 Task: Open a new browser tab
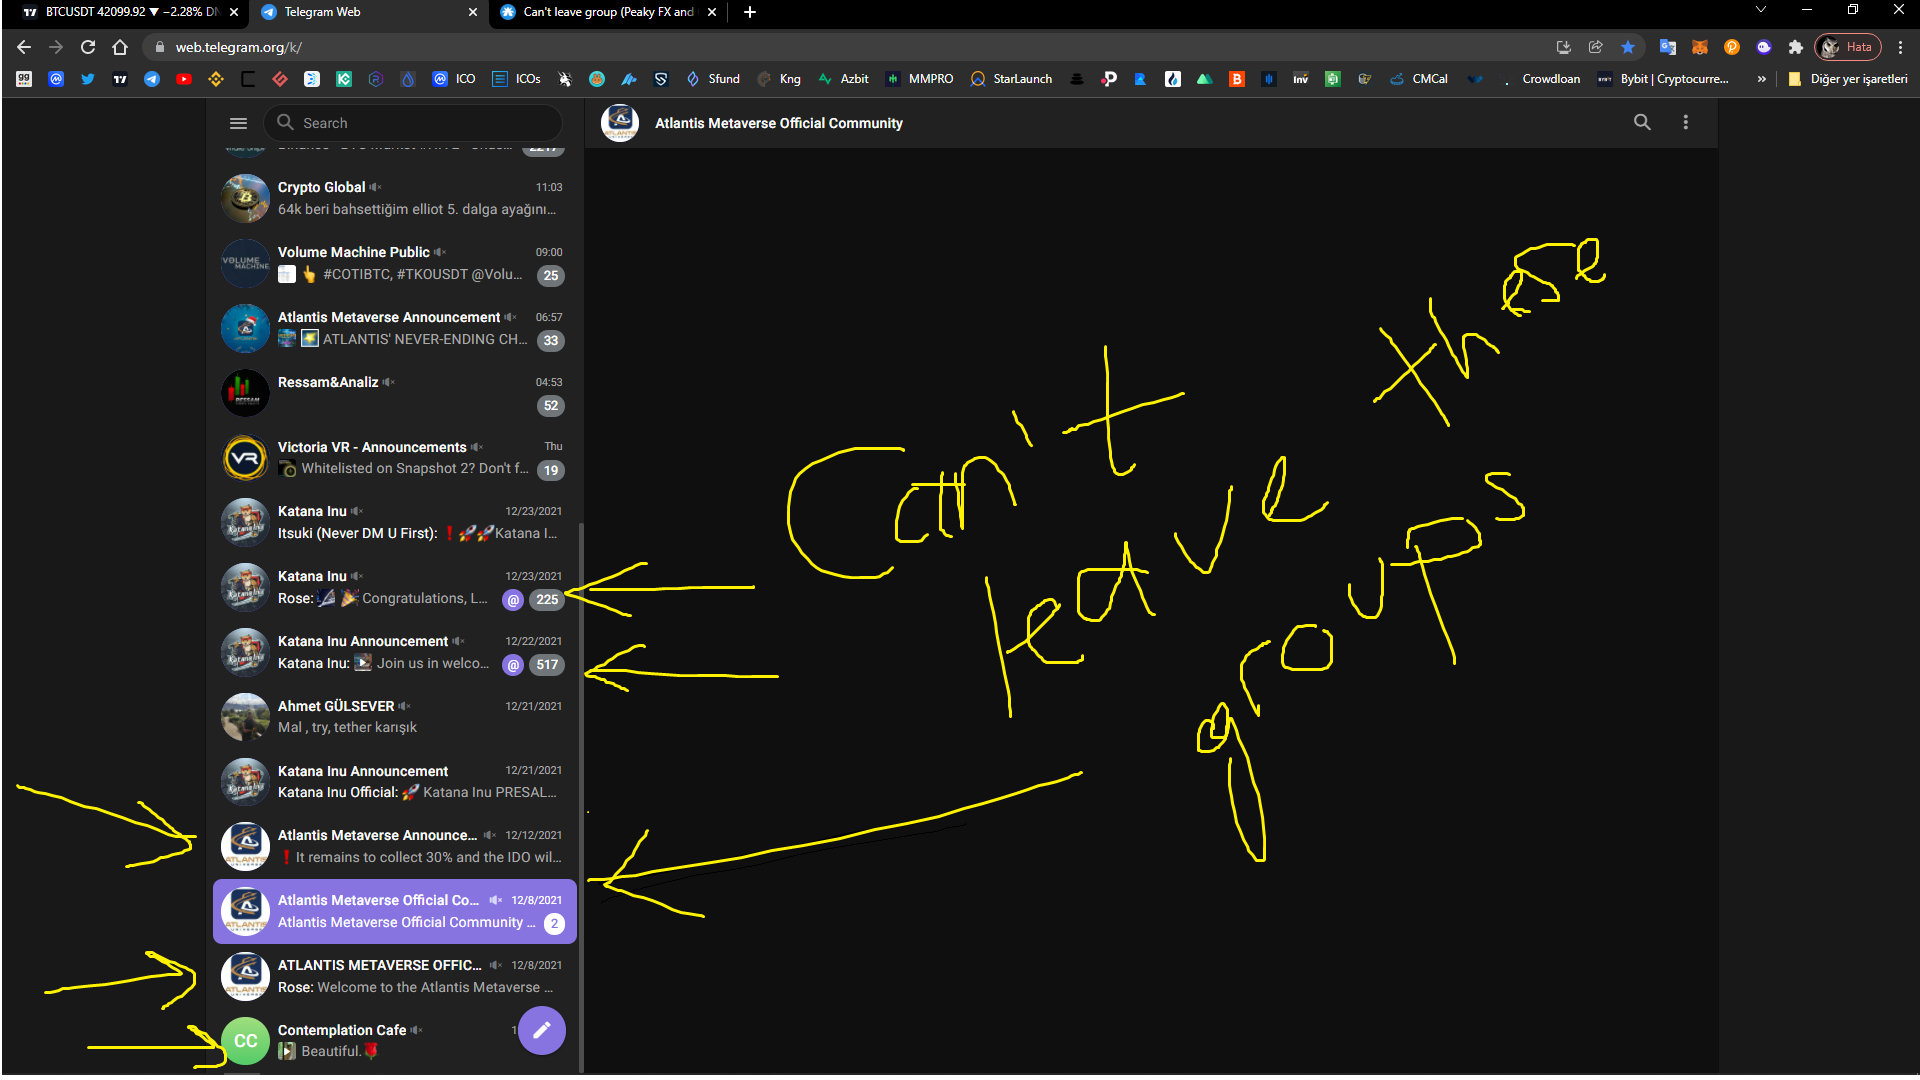pos(750,12)
